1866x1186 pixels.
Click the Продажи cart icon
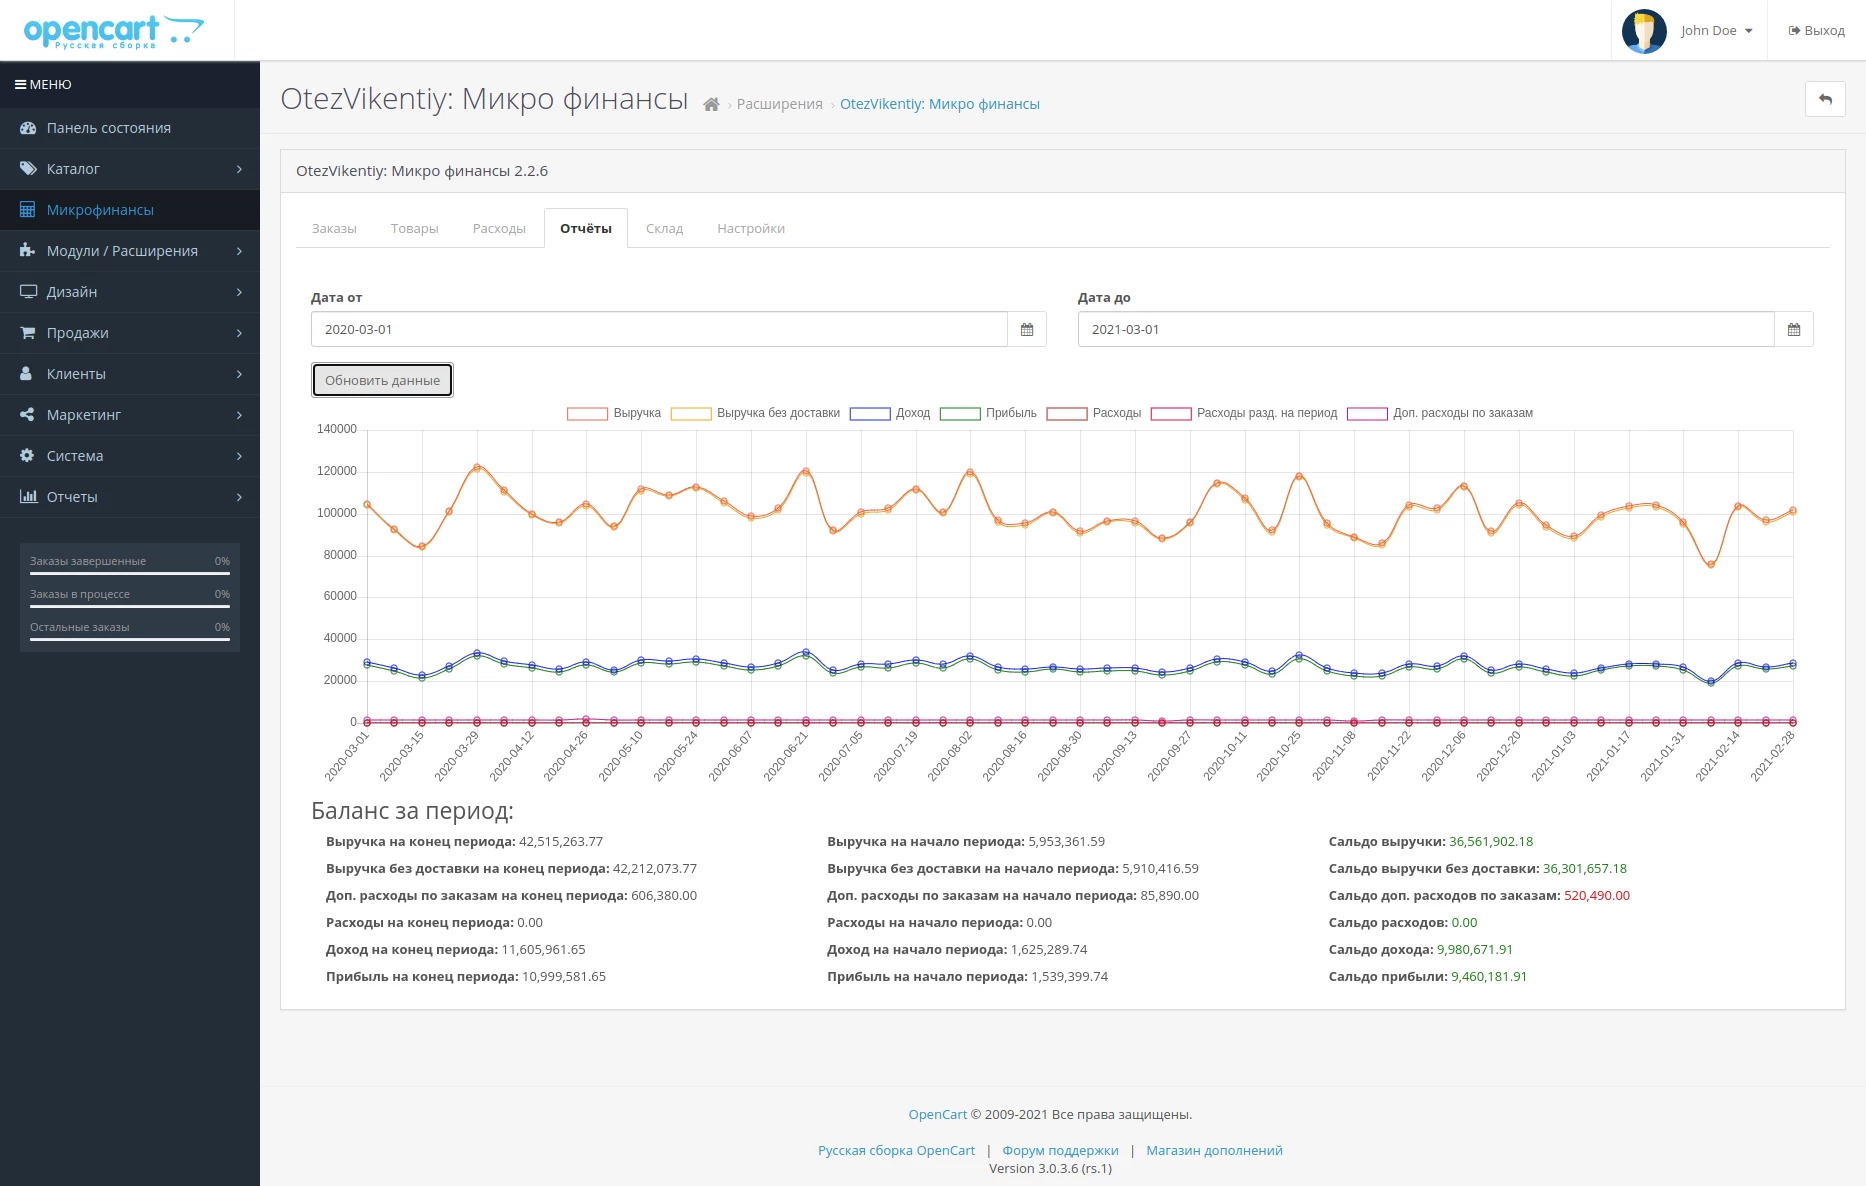(28, 333)
